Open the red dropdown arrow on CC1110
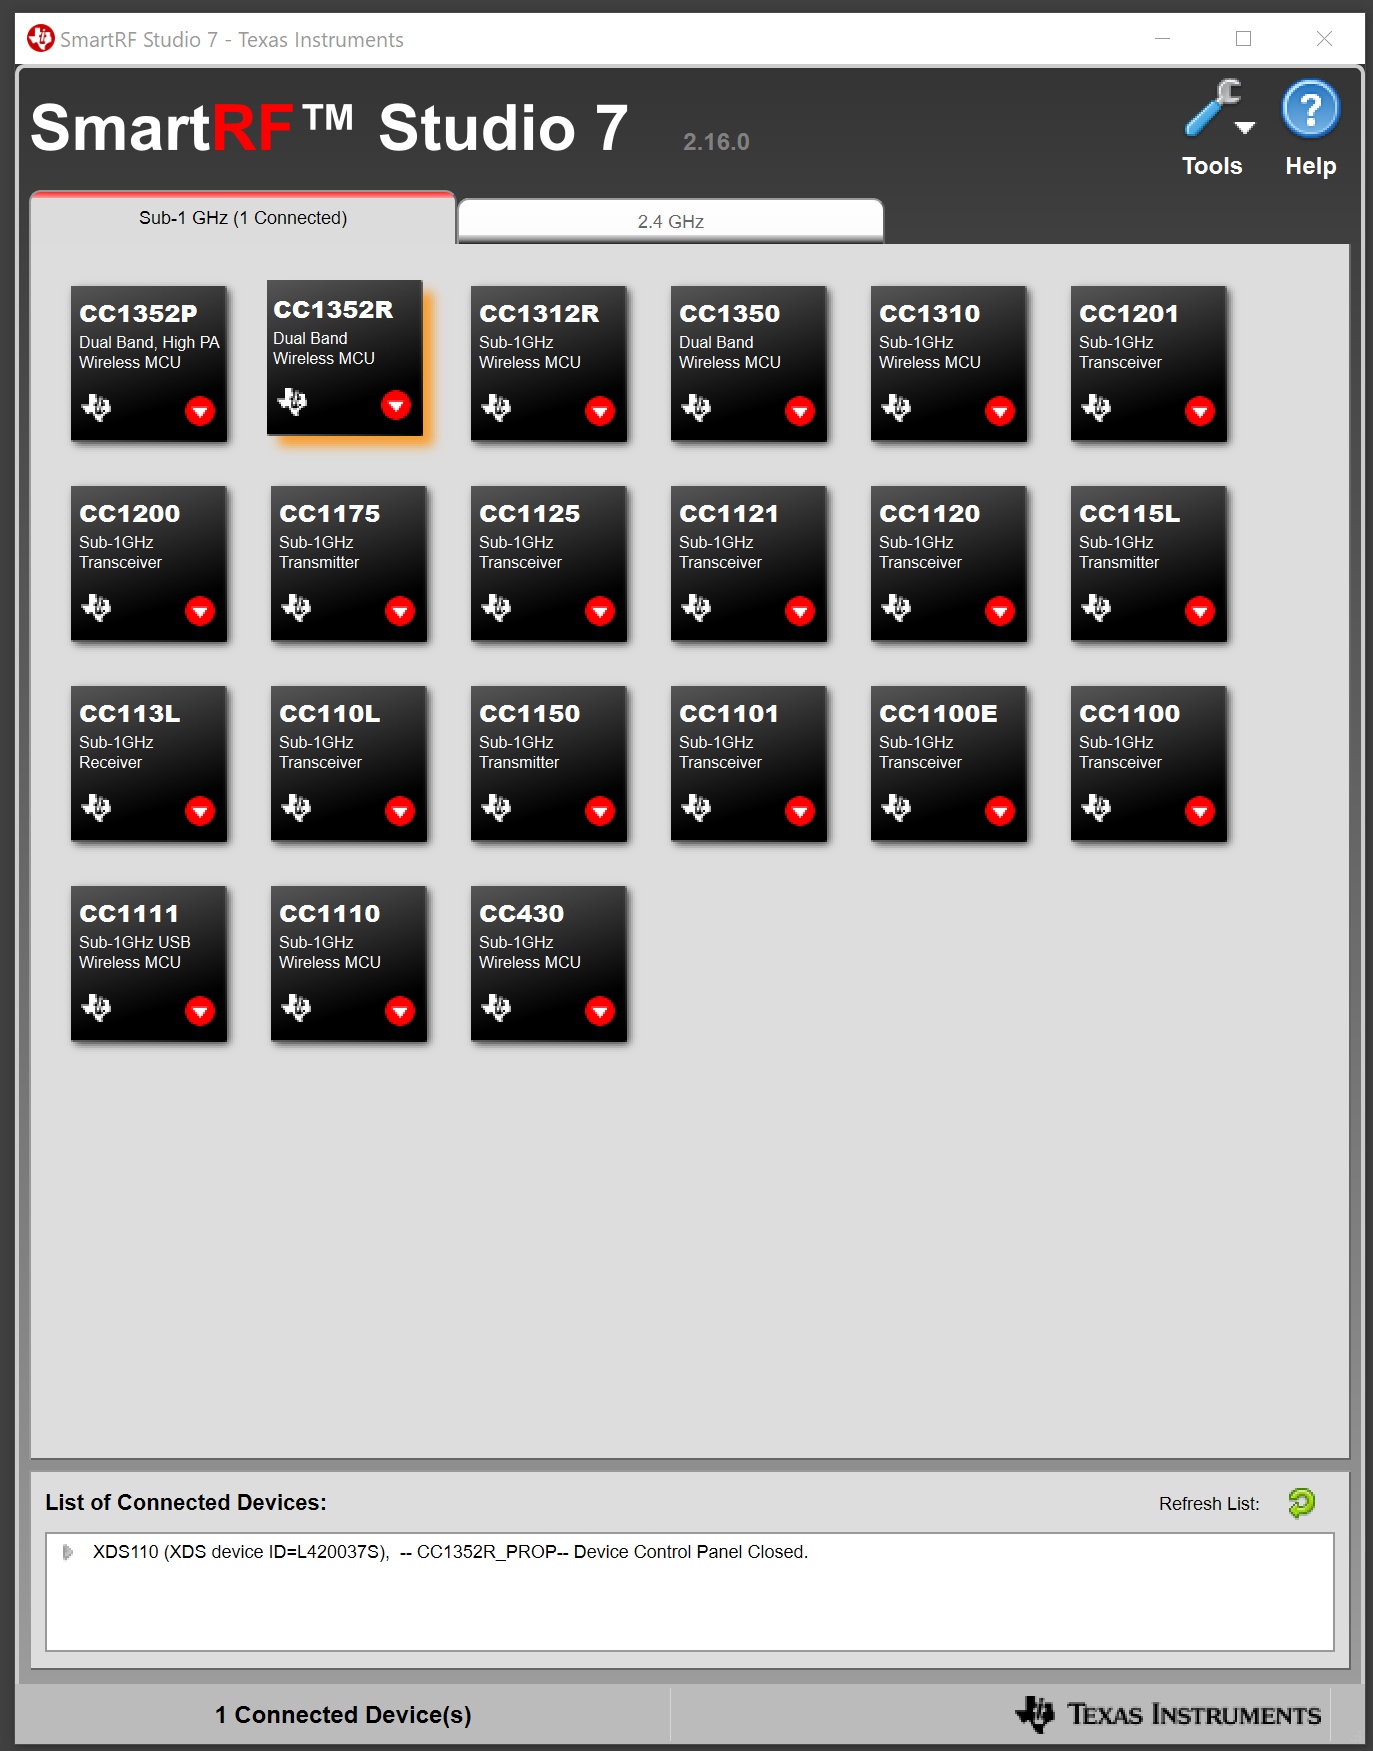Viewport: 1373px width, 1751px height. point(400,1011)
